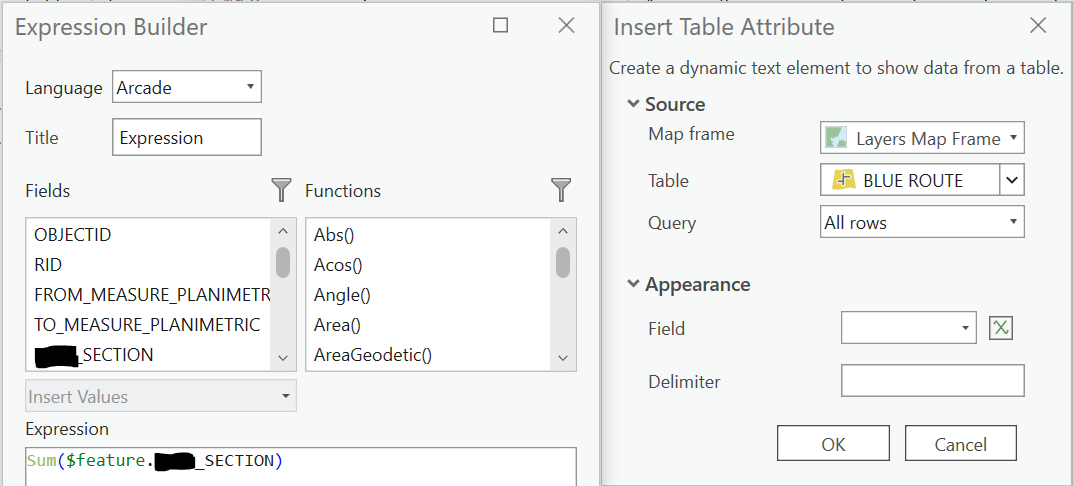The width and height of the screenshot is (1073, 486).
Task: Select the OBJECTID field
Action: [73, 235]
